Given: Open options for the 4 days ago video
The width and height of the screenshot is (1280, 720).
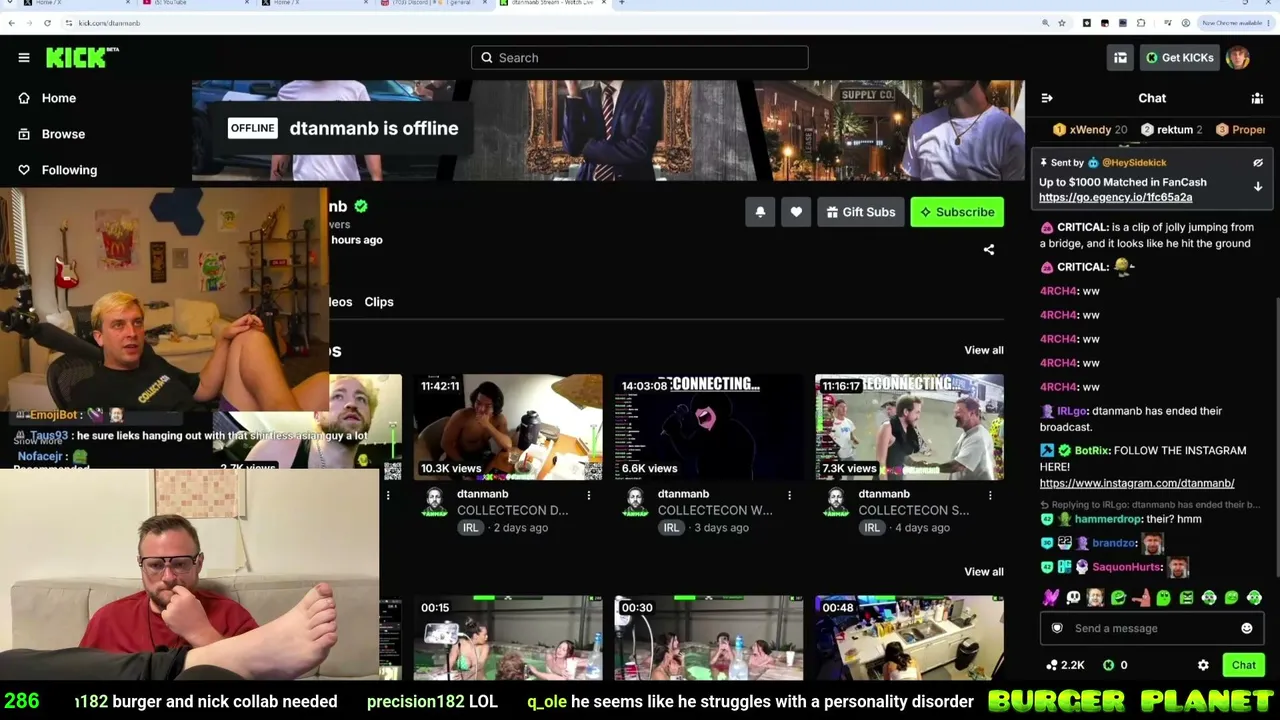Looking at the screenshot, I should [x=990, y=495].
